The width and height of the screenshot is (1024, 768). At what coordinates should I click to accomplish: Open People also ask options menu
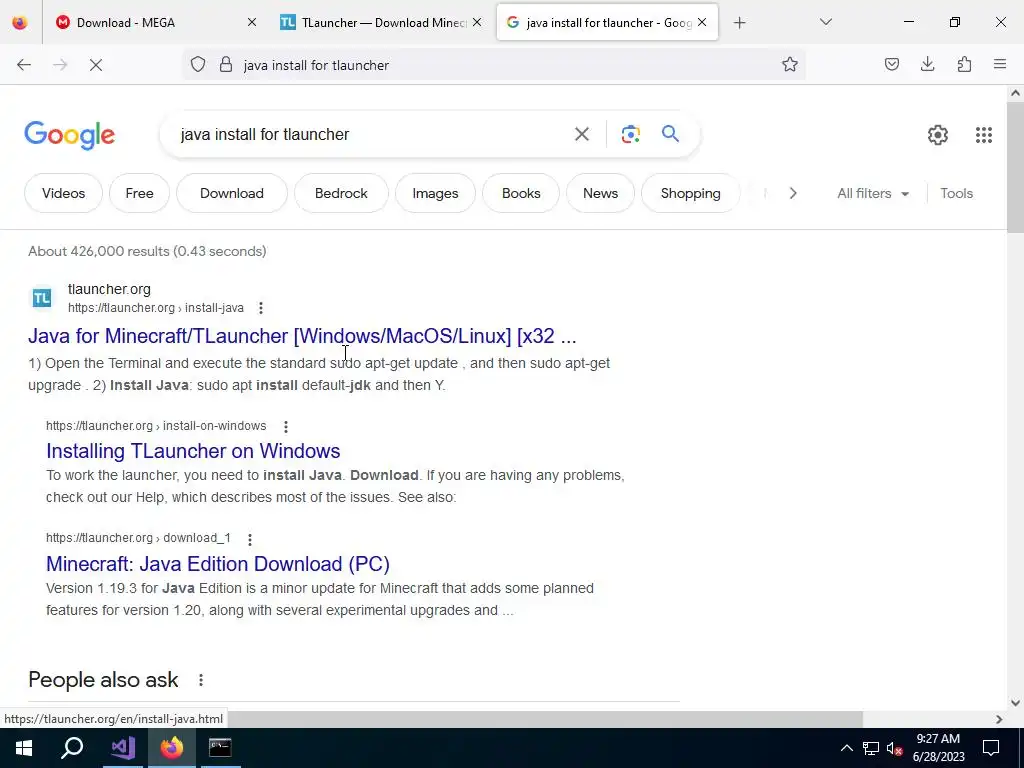tap(201, 680)
